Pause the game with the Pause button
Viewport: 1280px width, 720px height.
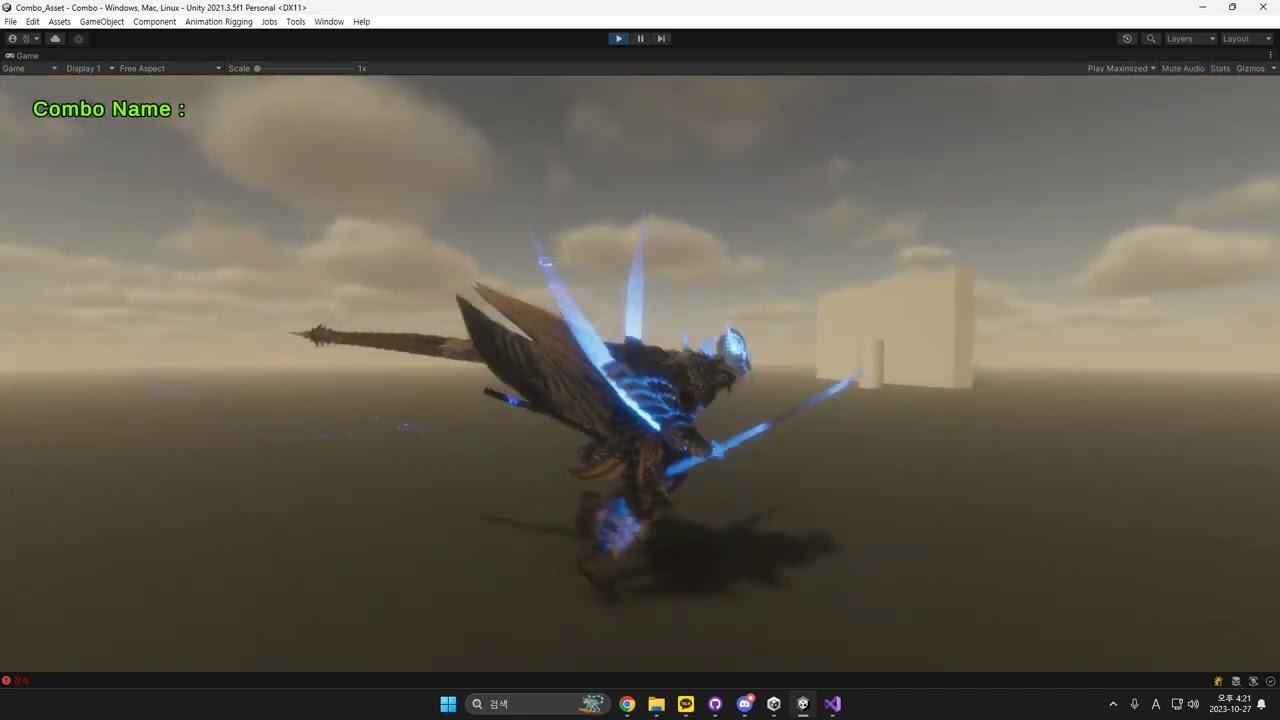(640, 39)
